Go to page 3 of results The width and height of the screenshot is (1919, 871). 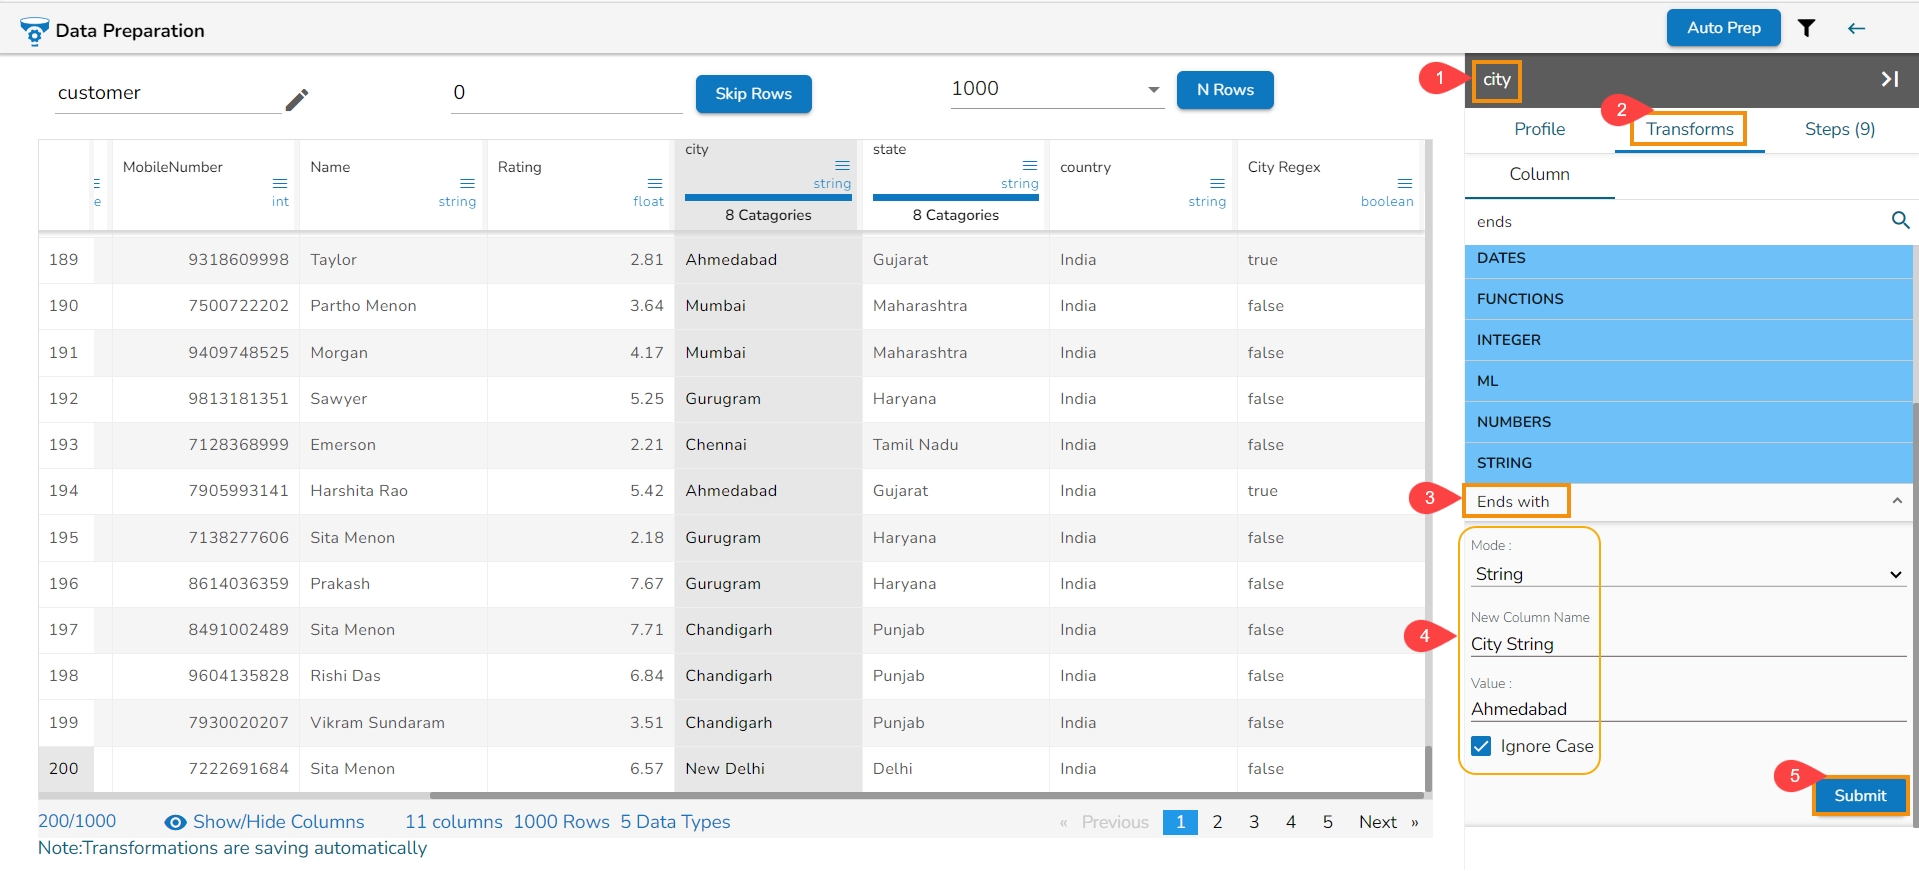[1254, 822]
